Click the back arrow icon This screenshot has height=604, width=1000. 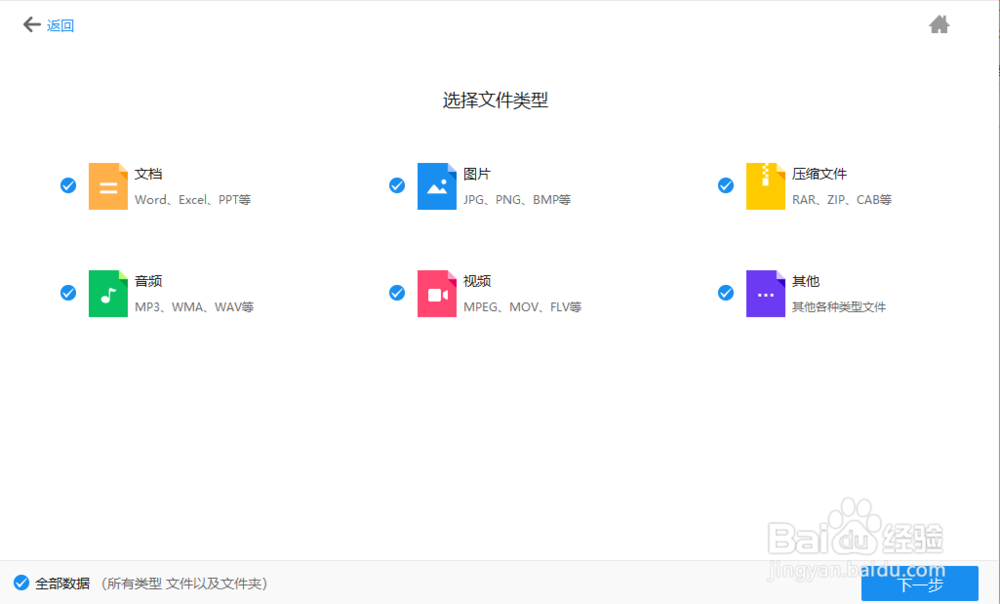pyautogui.click(x=31, y=24)
